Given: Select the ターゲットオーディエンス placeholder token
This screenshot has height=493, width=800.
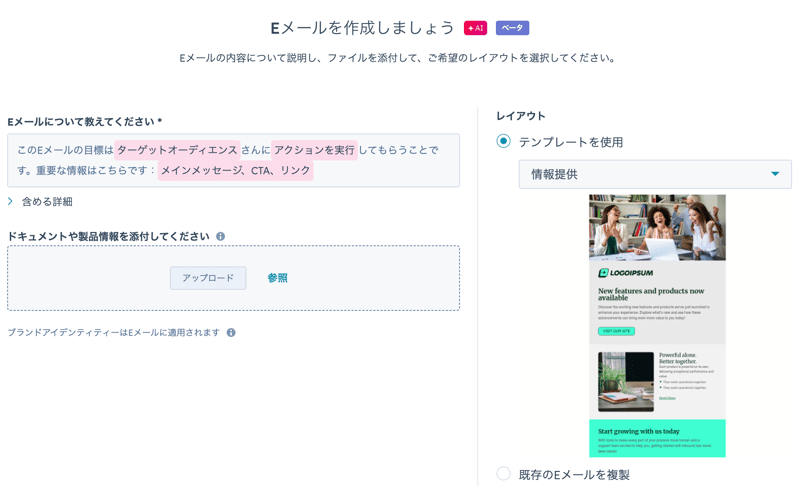Looking at the screenshot, I should 177,150.
